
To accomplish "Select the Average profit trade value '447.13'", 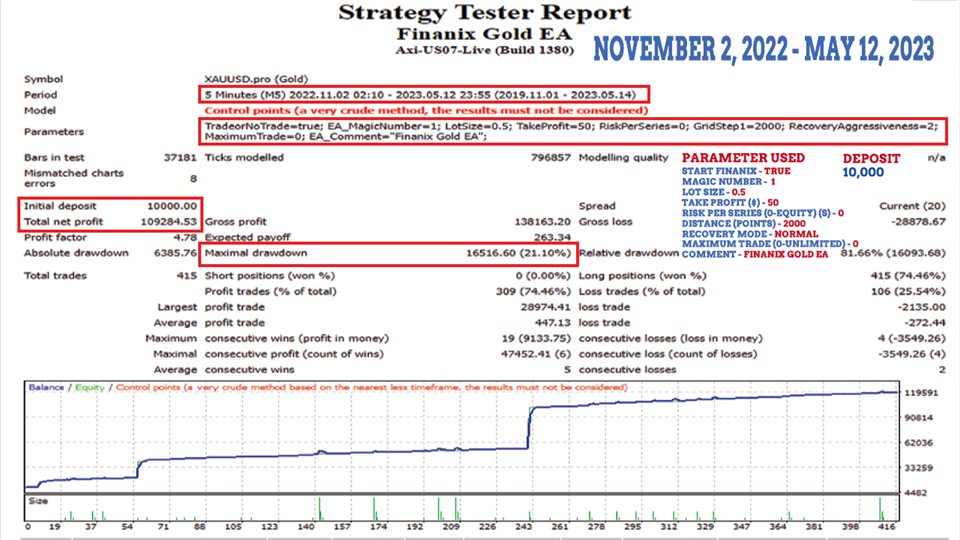I will 552,323.
